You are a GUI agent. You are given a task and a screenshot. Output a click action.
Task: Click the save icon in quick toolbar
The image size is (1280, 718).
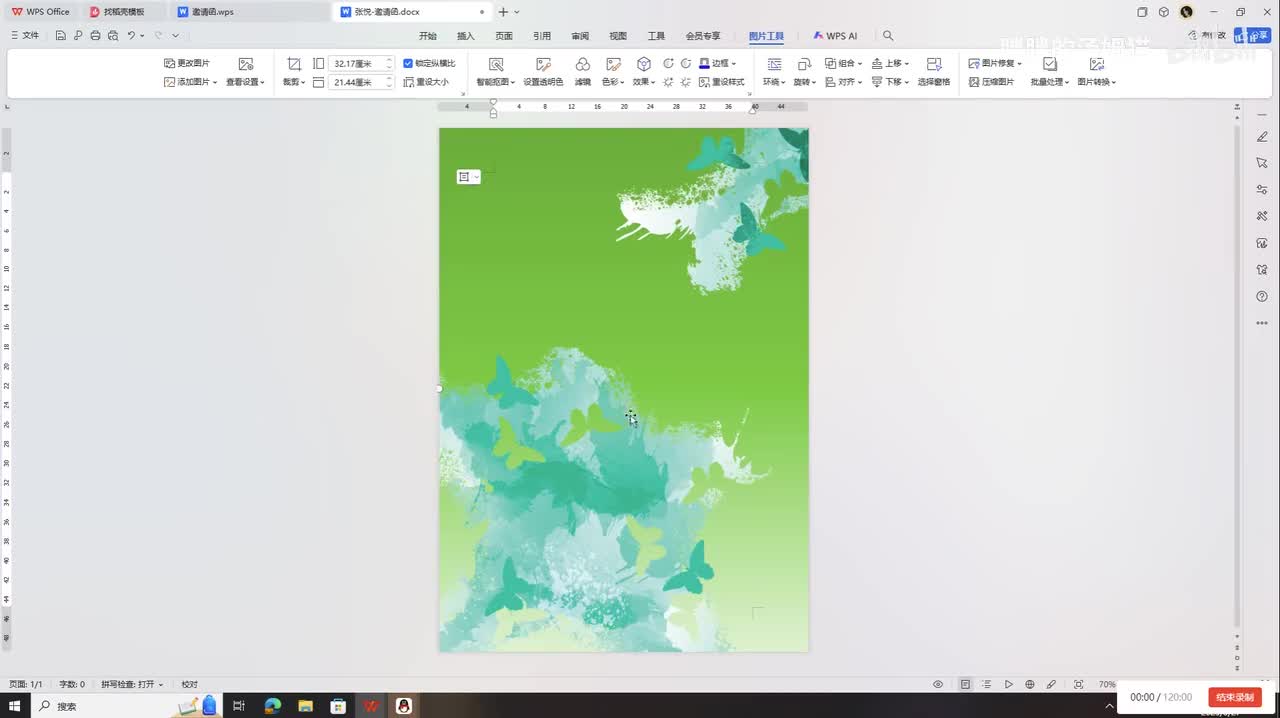(61, 35)
